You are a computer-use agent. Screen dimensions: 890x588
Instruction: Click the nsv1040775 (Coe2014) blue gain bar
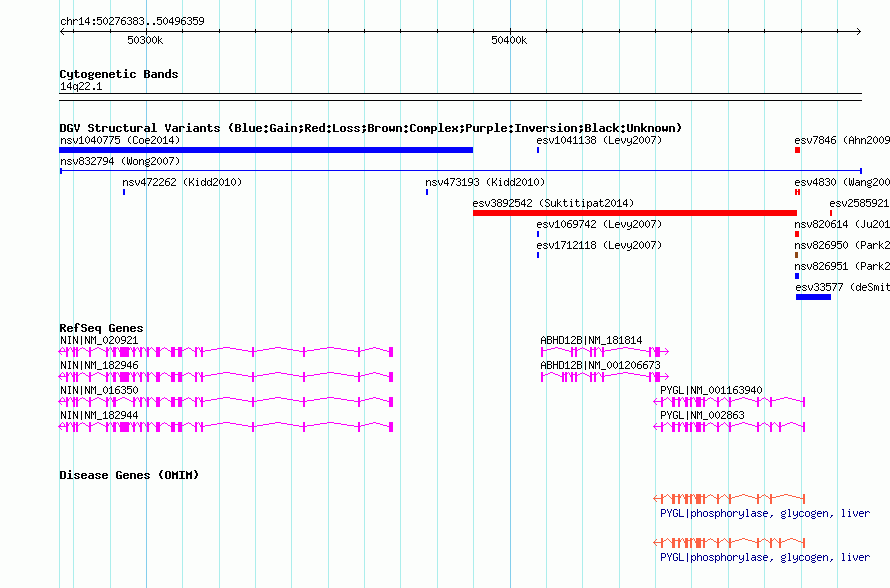pyautogui.click(x=266, y=150)
